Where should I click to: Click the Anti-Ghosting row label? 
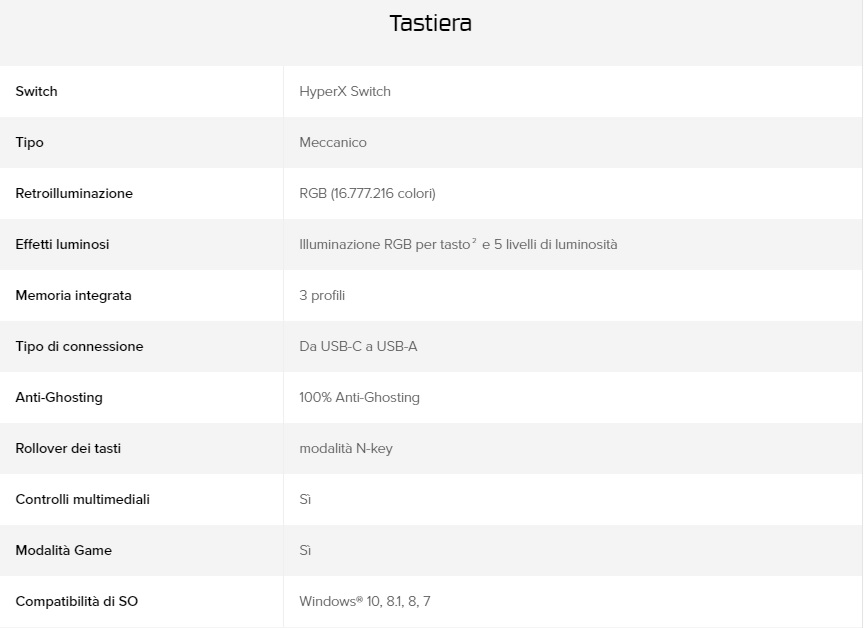pyautogui.click(x=59, y=398)
